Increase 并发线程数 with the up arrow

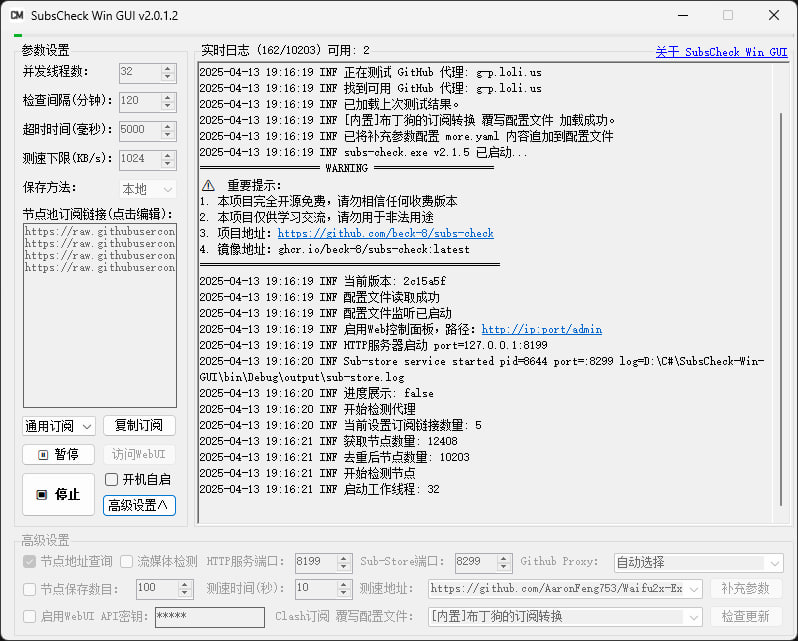167,68
